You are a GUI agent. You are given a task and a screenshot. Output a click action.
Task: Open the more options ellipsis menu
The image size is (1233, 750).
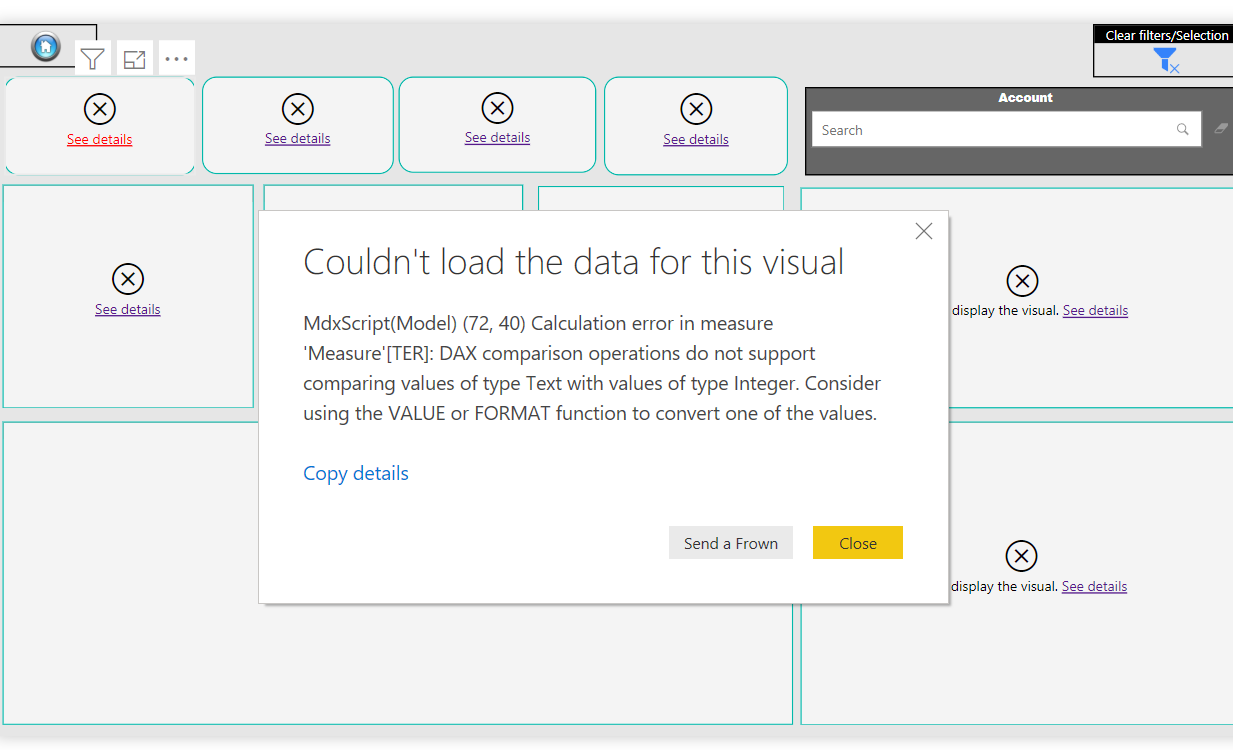coord(177,59)
